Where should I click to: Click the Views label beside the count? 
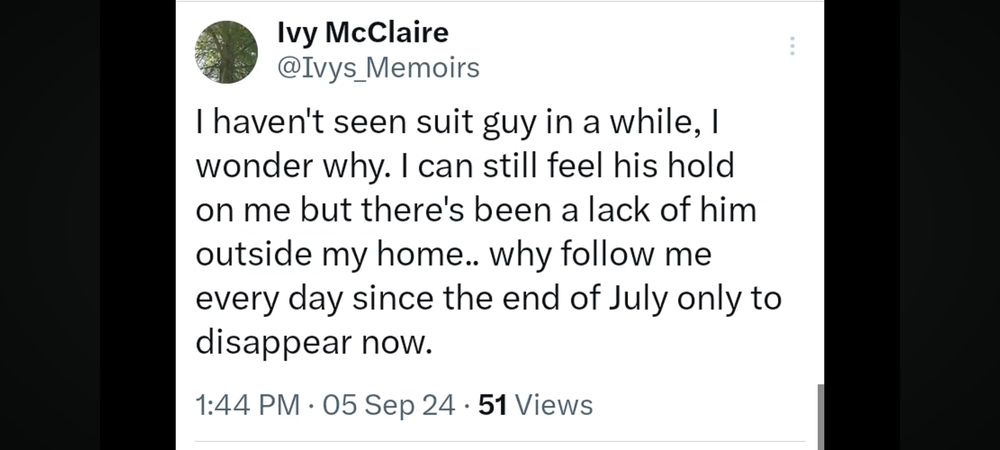tap(554, 405)
